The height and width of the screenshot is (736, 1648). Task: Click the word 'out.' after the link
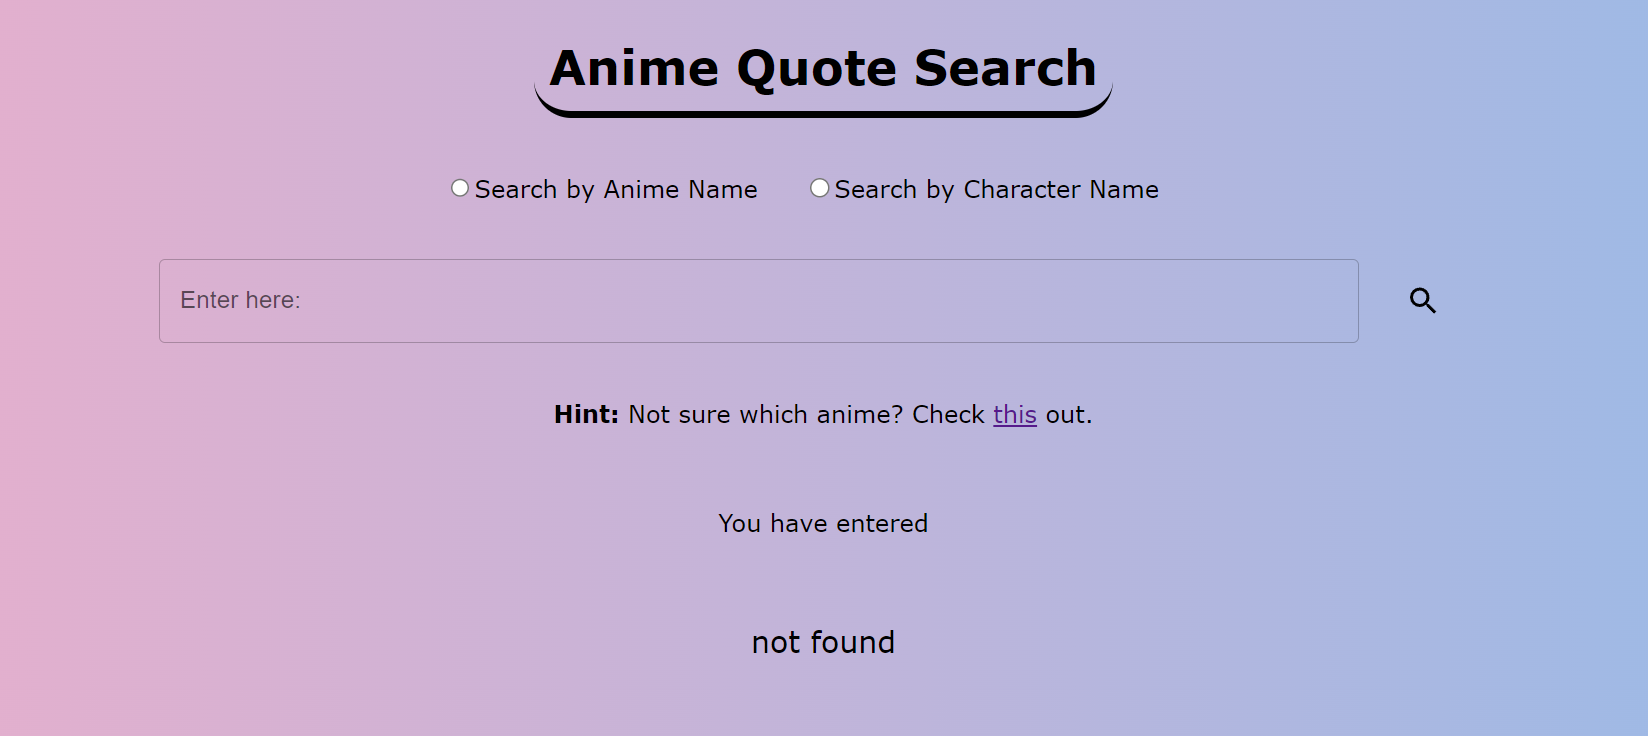[1069, 414]
